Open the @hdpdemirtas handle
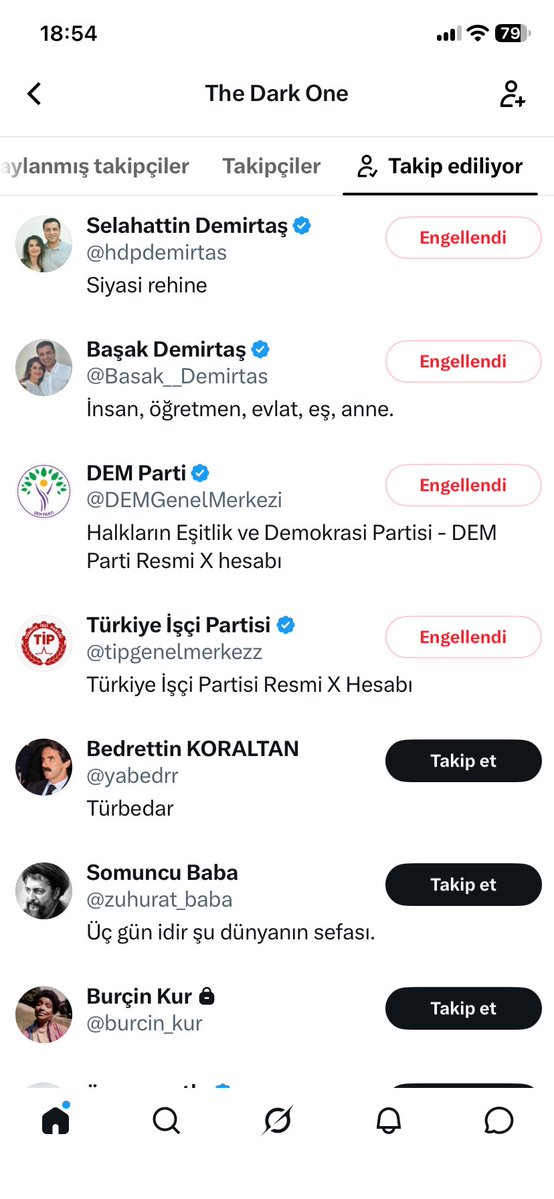This screenshot has width=554, height=1199. [x=156, y=252]
